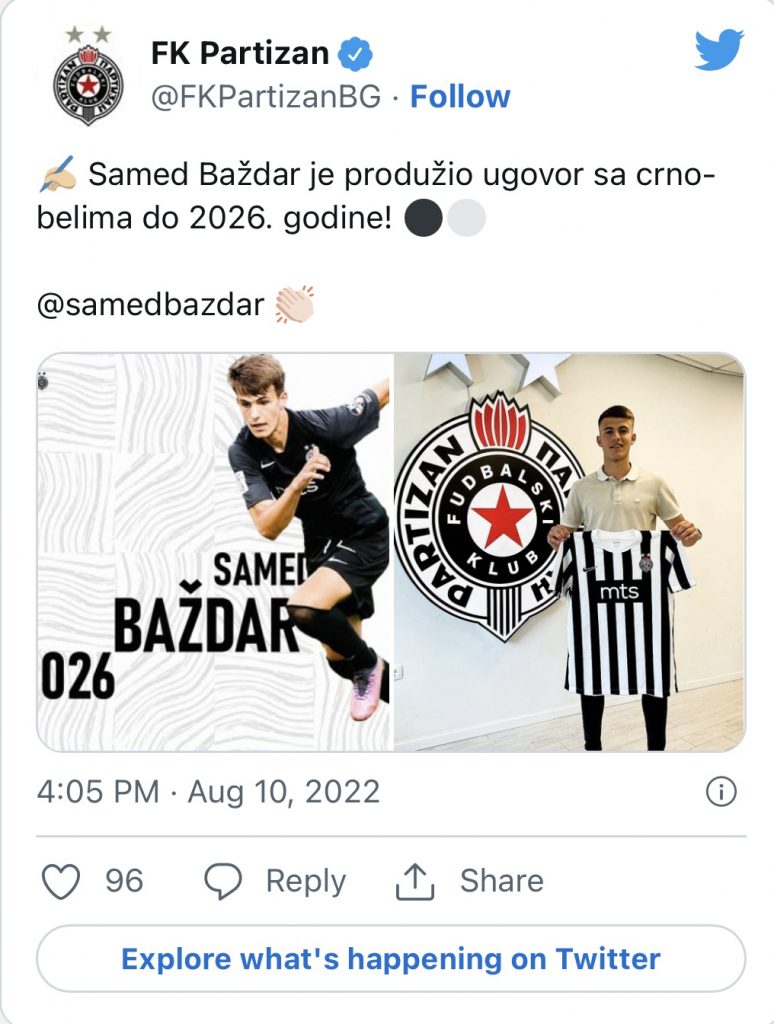
Task: Open the Samed Baždar action photo
Action: click(215, 551)
